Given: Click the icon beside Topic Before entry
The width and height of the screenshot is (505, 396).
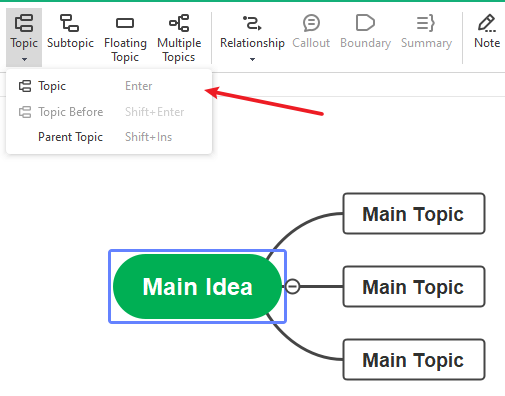Looking at the screenshot, I should tap(25, 112).
